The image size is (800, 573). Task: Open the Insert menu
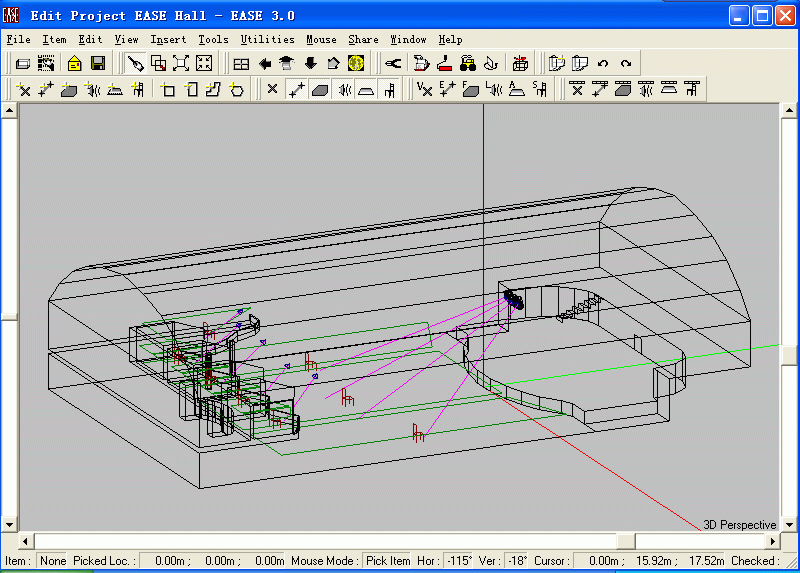coord(168,39)
